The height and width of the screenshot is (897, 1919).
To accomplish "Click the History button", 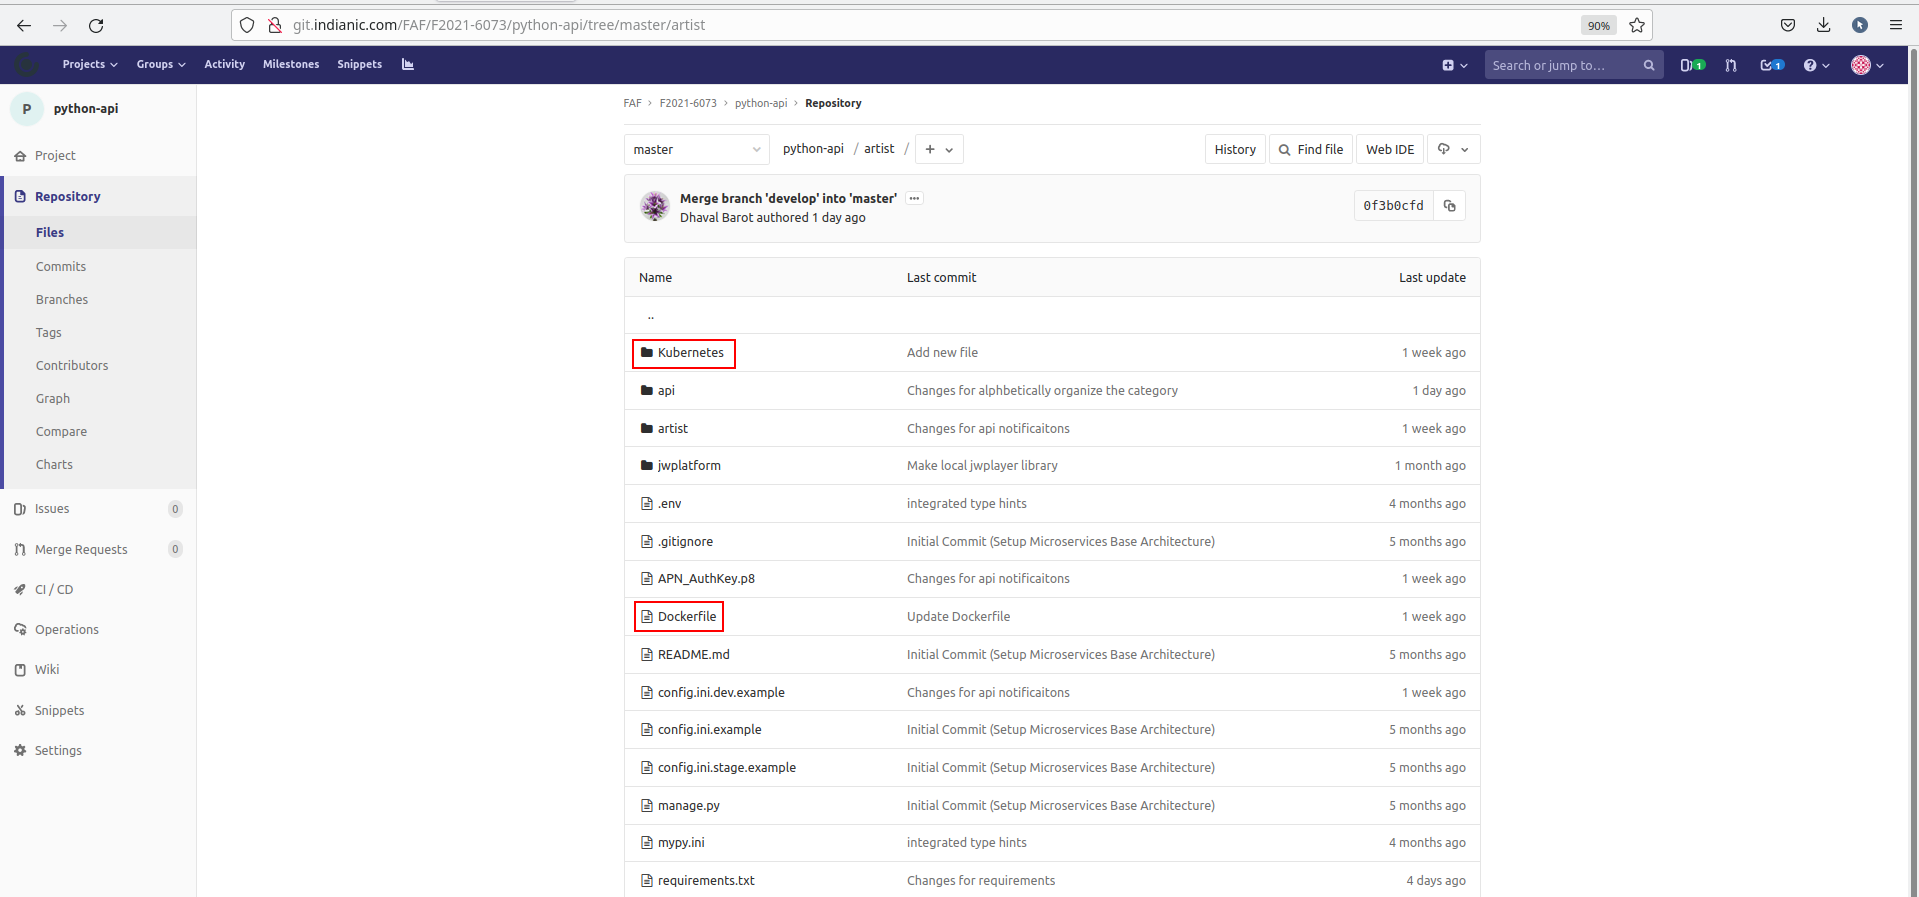I will pos(1235,149).
